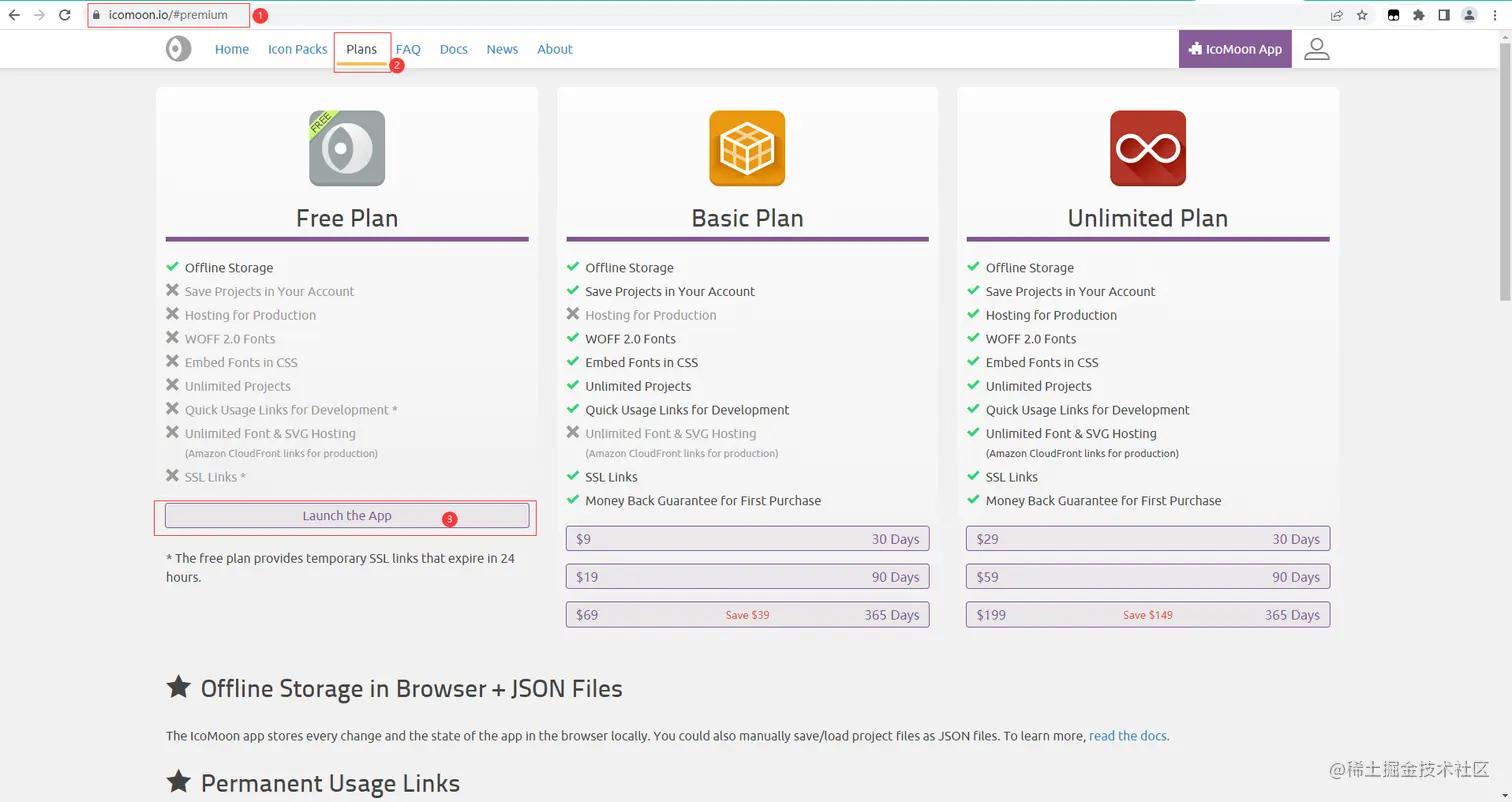The width and height of the screenshot is (1512, 802).
Task: Open the Chrome three-dot menu
Action: pyautogui.click(x=1495, y=15)
